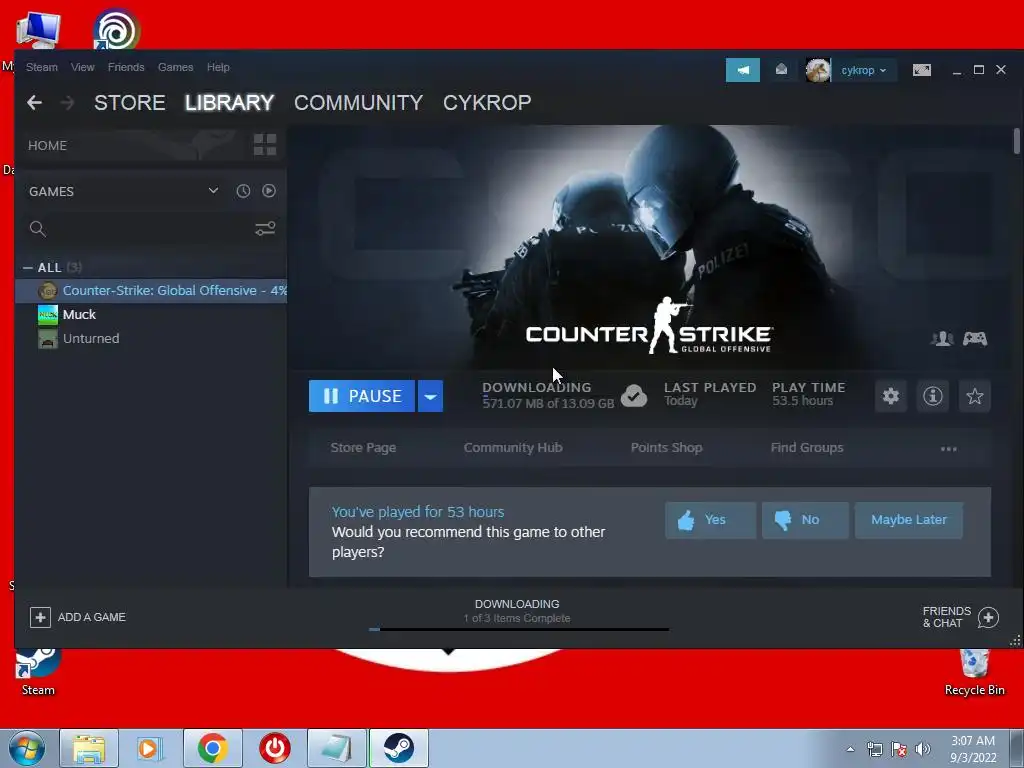This screenshot has width=1024, height=768.
Task: Open the DOWNLOADING status text at bottom
Action: [517, 604]
